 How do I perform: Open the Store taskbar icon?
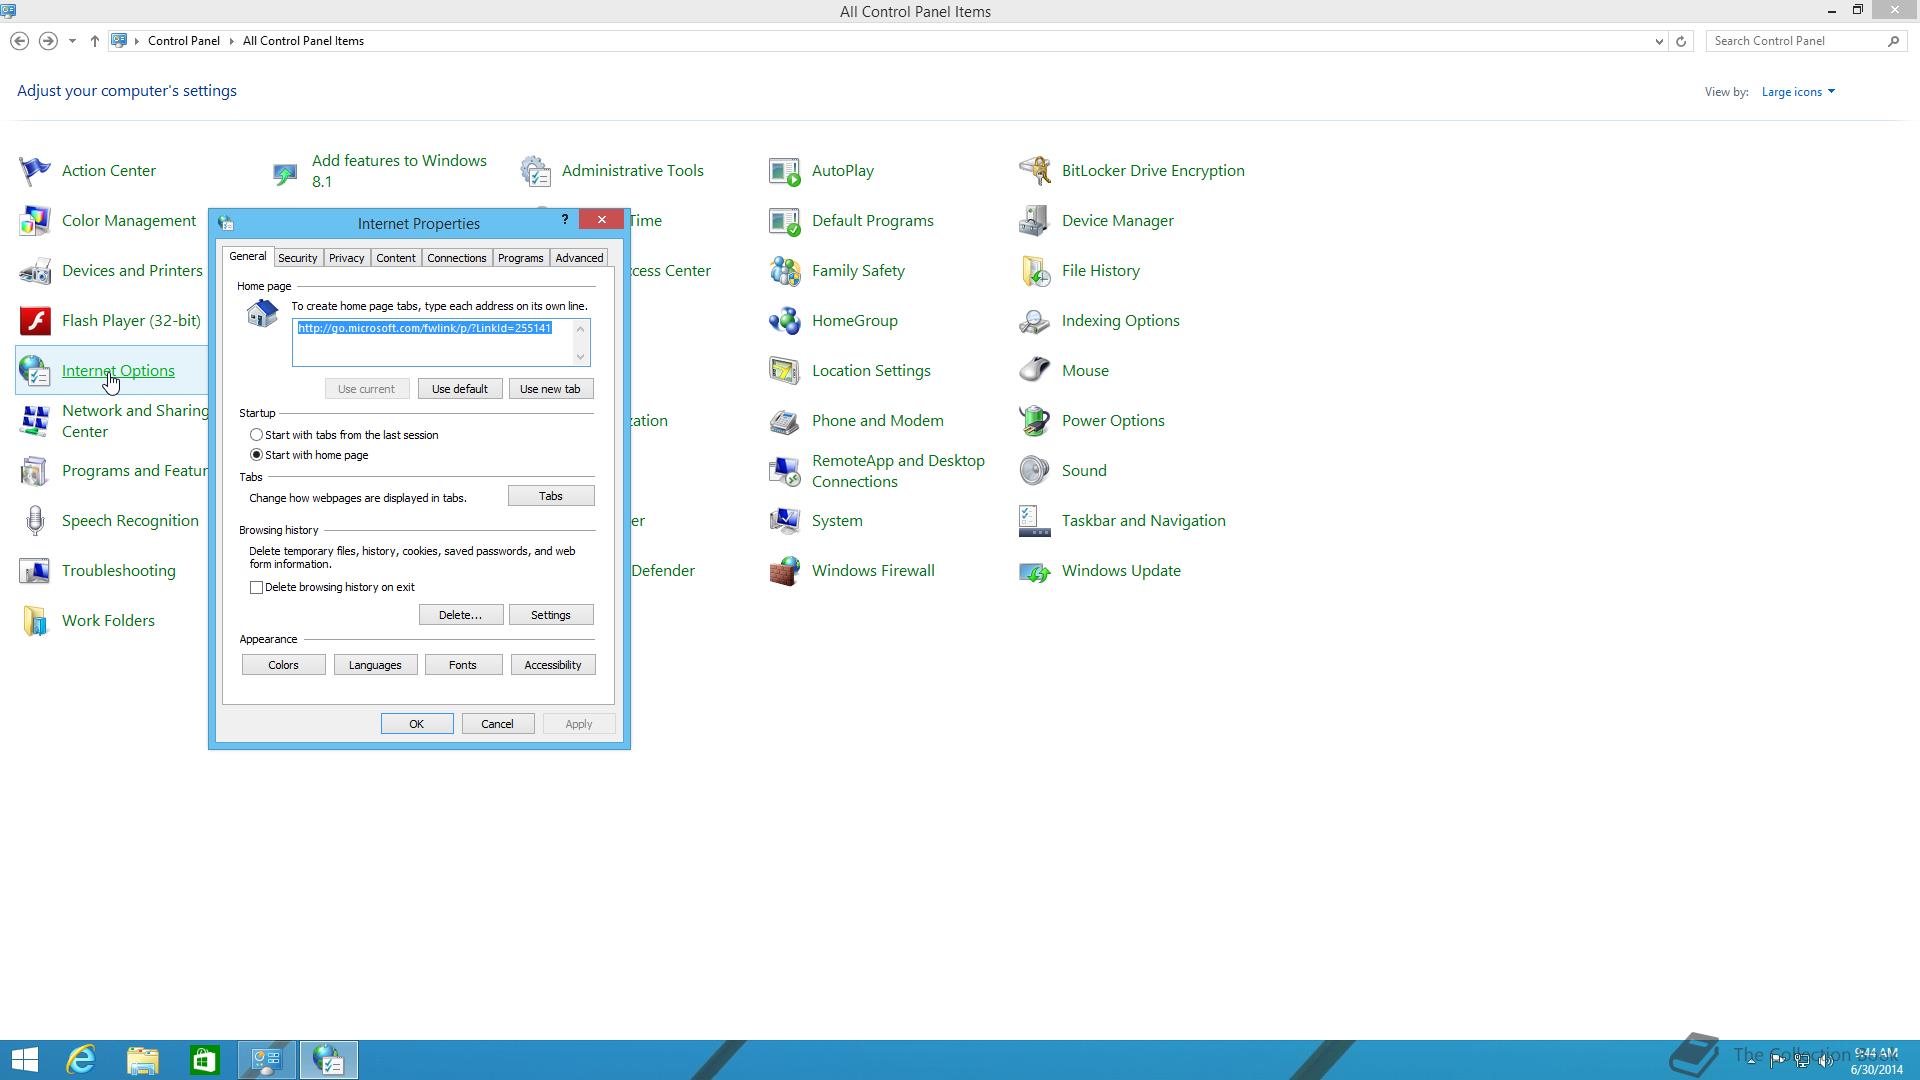point(205,1060)
